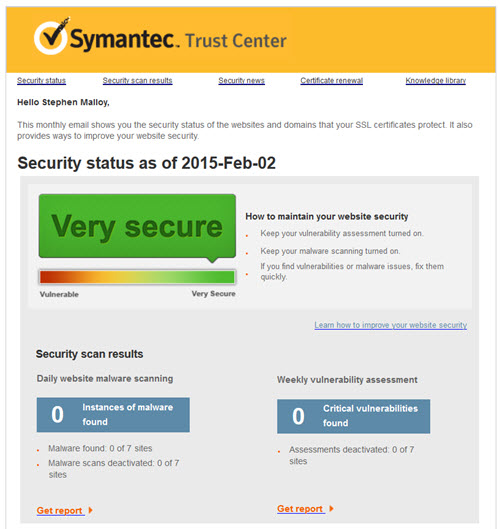Open the Security scan results nav link
Viewport: 500px width, 529px height.
coord(137,81)
